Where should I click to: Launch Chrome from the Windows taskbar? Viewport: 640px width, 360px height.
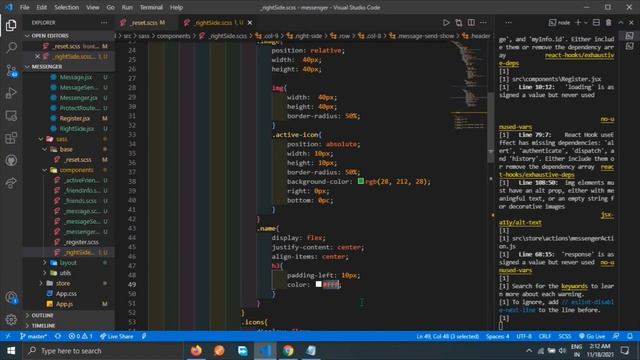(288, 350)
